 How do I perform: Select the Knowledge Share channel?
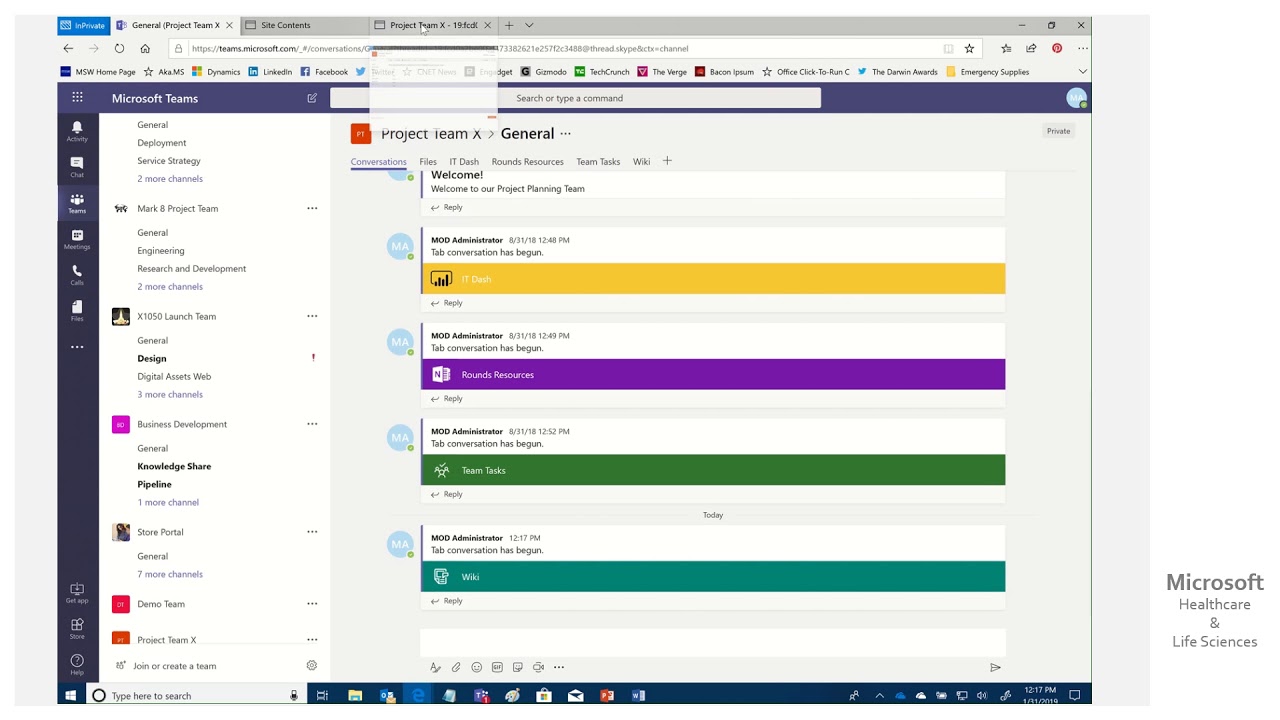point(174,466)
